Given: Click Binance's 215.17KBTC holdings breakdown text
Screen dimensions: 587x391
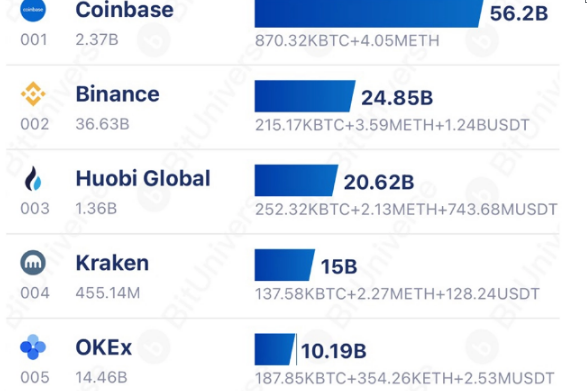Looking at the screenshot, I should click(392, 125).
